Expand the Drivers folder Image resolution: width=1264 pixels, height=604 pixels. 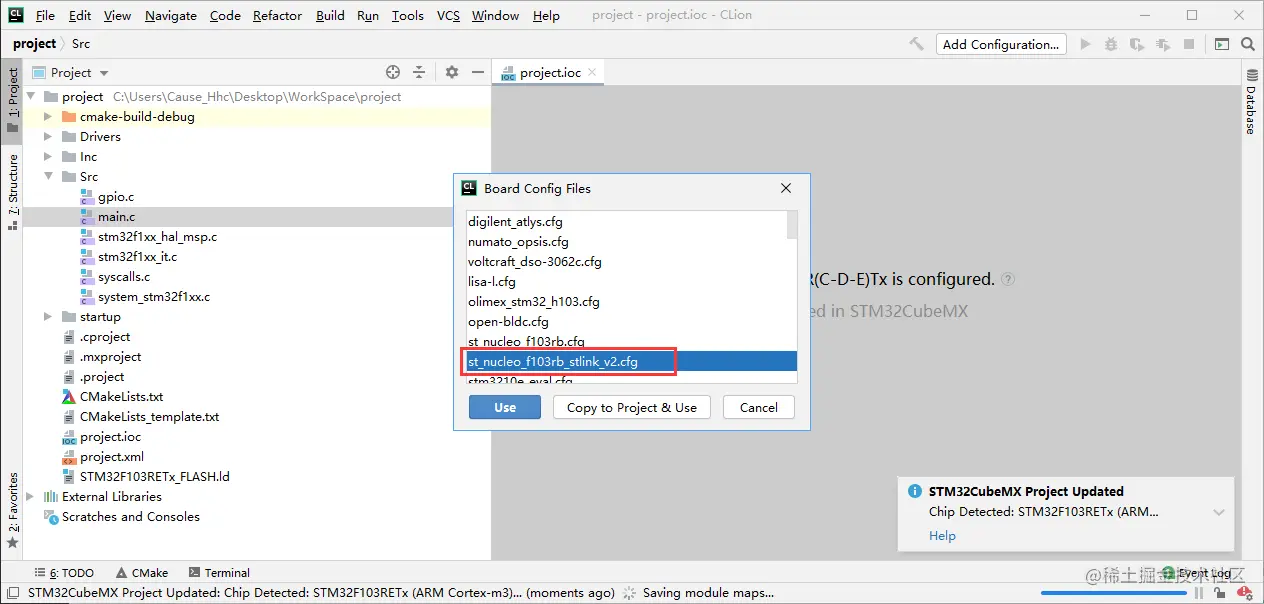click(48, 137)
